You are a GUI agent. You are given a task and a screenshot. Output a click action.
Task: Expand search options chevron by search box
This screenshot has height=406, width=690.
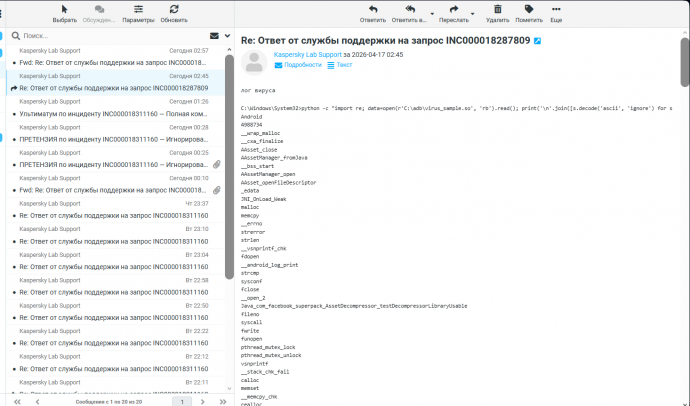point(227,35)
